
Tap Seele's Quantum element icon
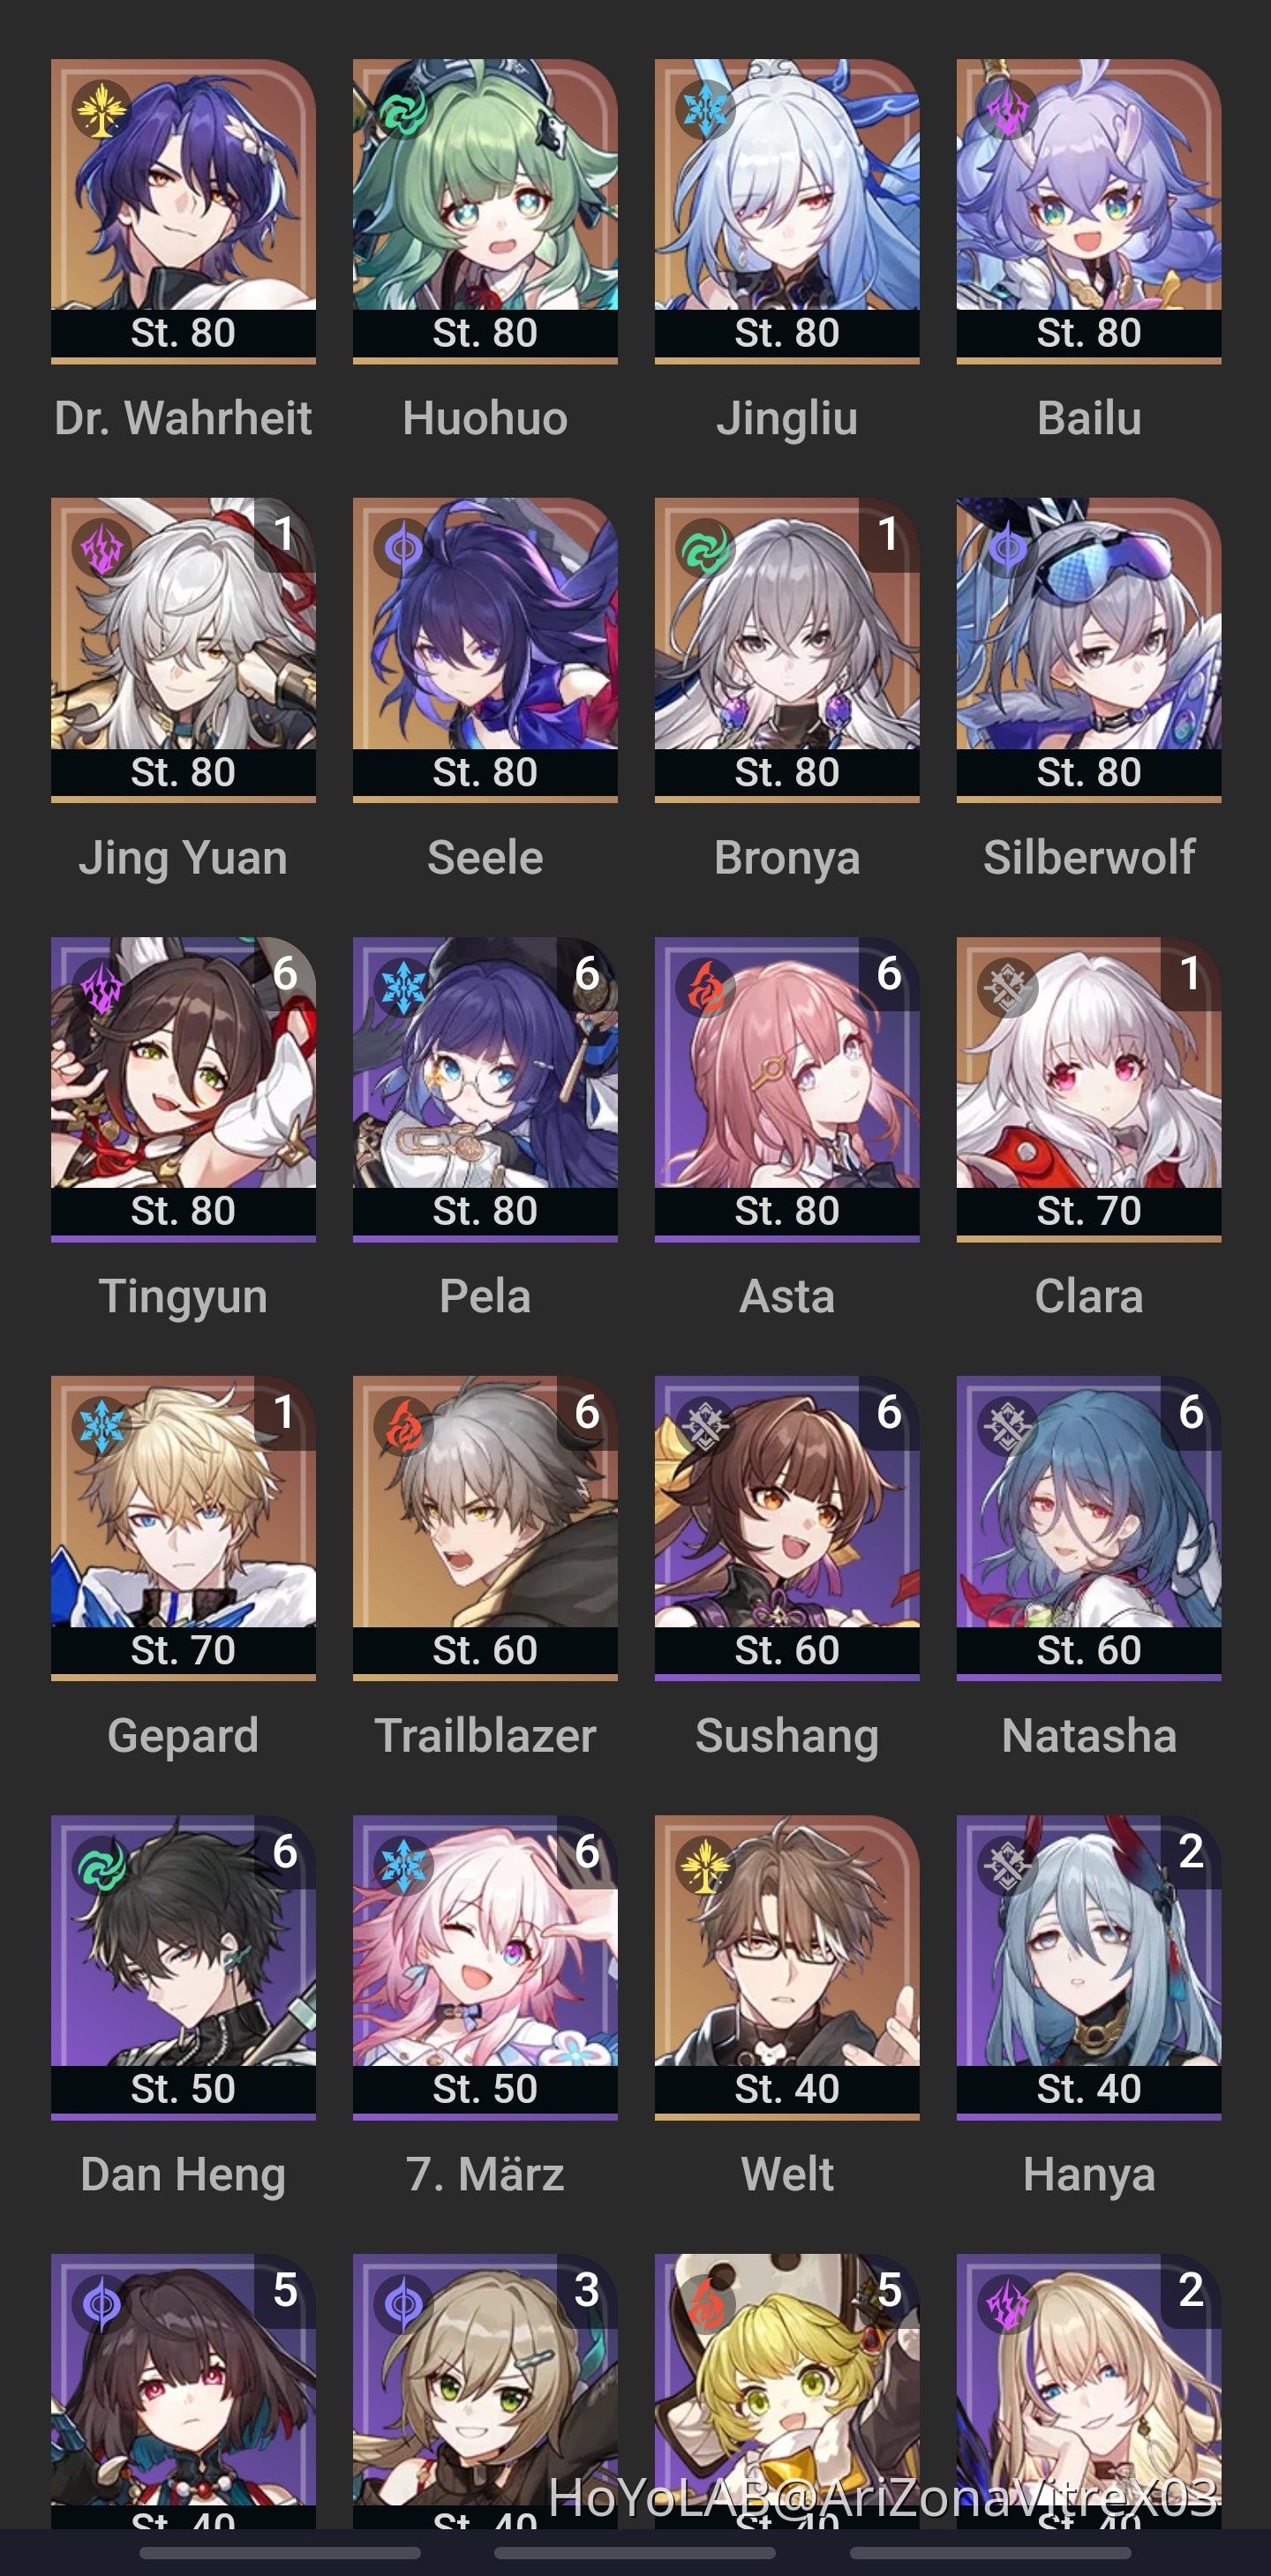tap(403, 548)
